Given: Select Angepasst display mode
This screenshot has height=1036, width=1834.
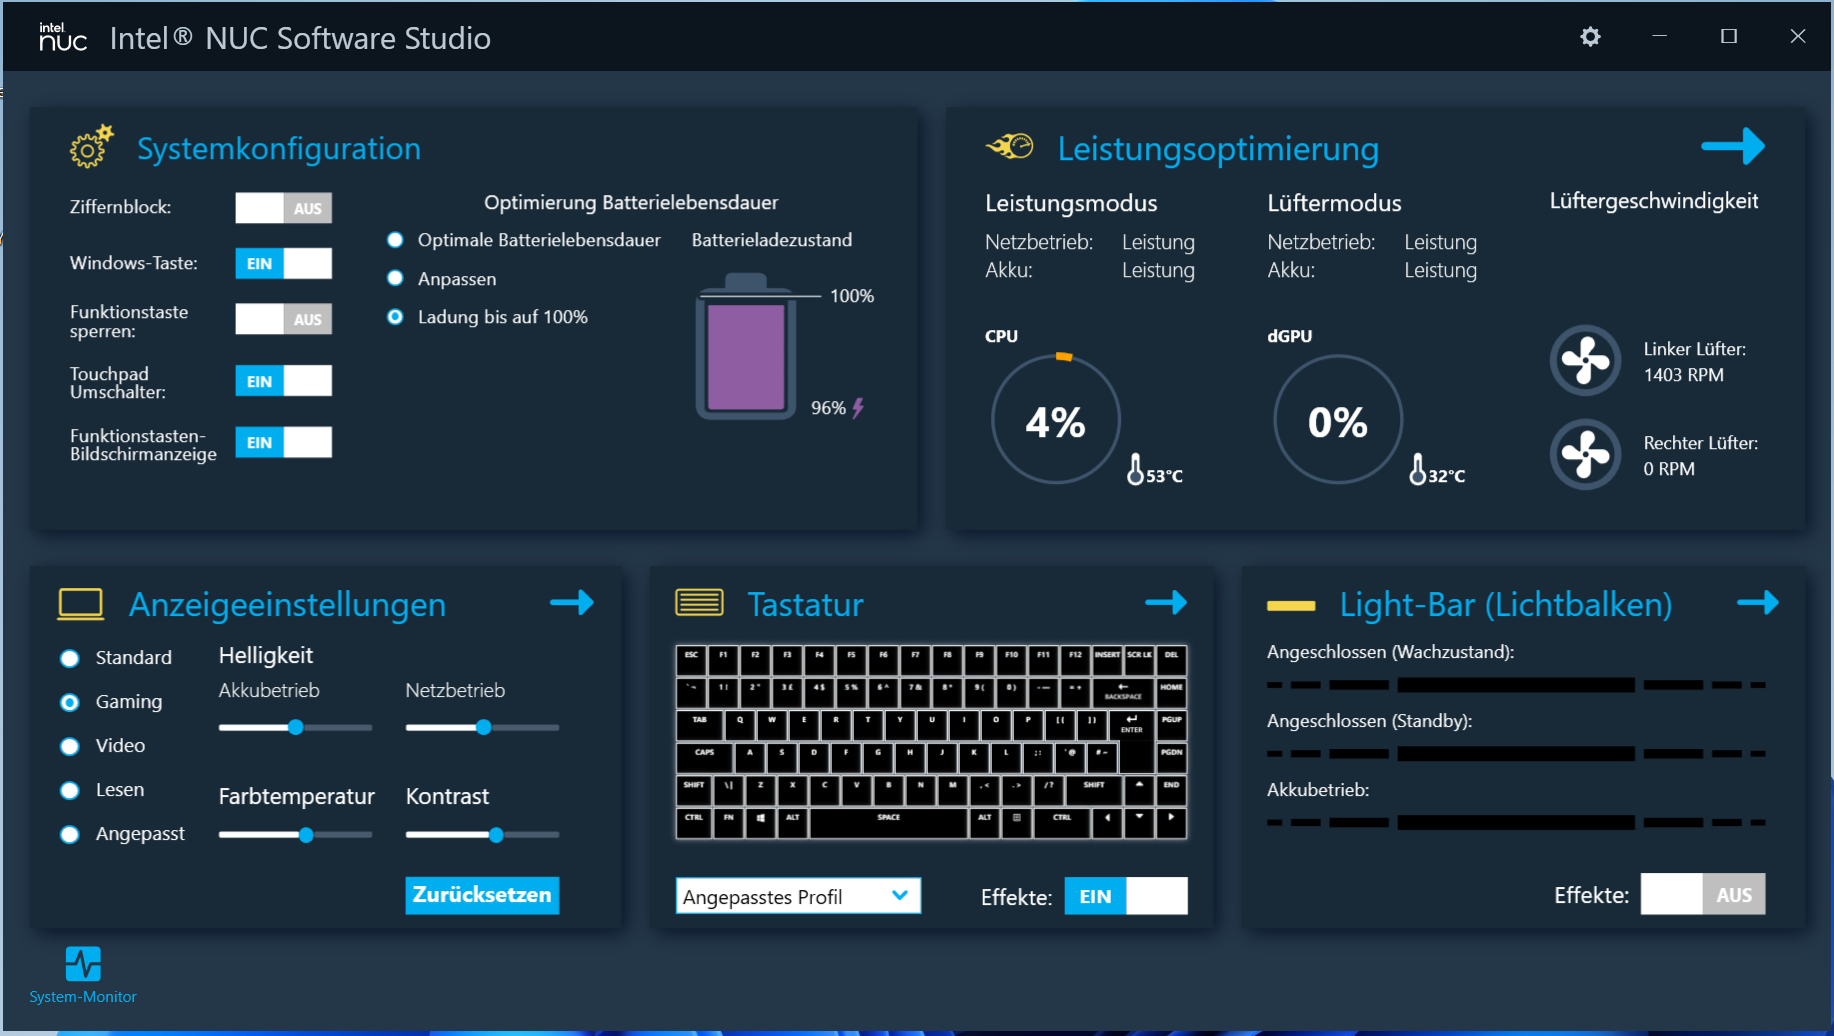Looking at the screenshot, I should 70,834.
